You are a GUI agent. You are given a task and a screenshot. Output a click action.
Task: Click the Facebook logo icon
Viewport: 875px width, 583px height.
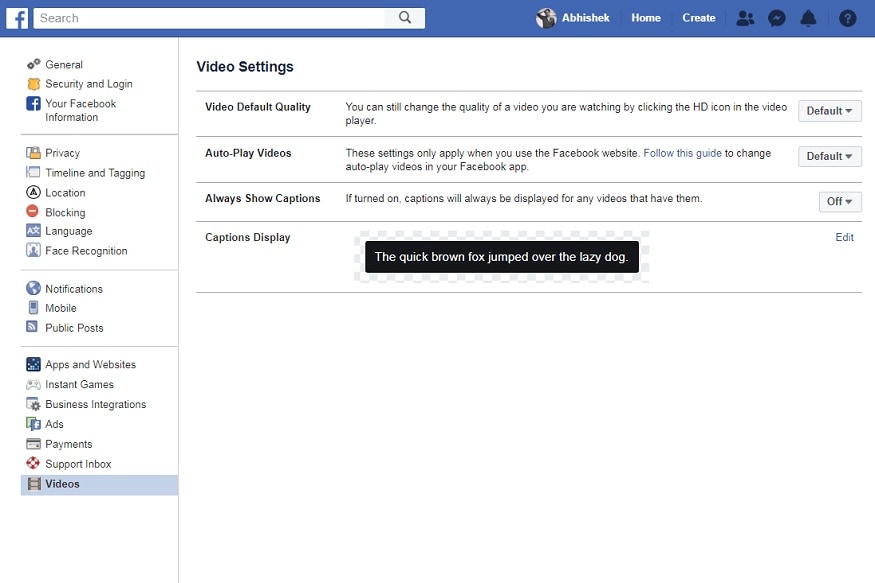(x=17, y=18)
